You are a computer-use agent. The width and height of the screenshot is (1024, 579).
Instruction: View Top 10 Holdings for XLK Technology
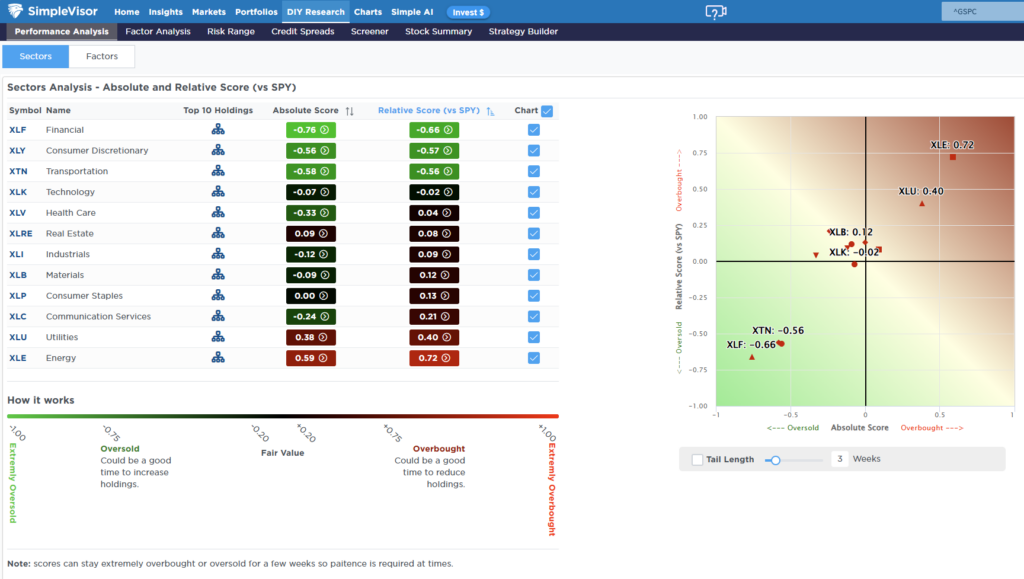point(218,191)
